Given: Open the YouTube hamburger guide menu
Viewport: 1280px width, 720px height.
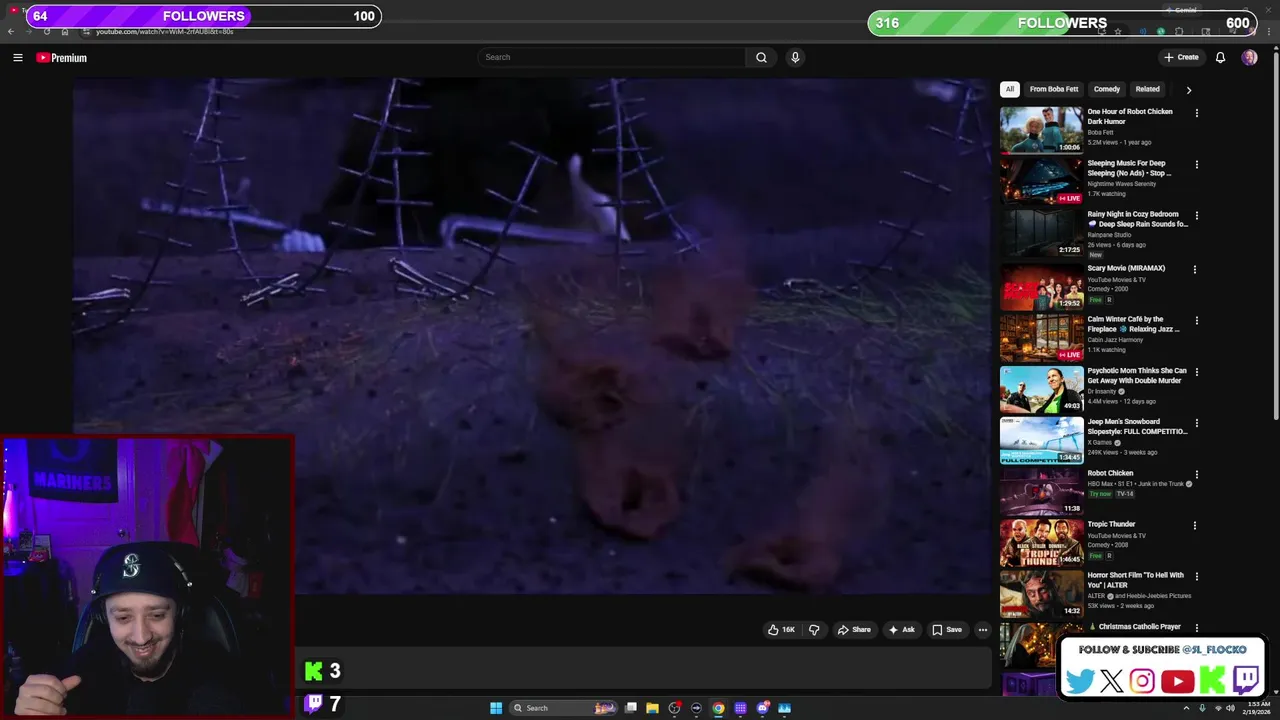Looking at the screenshot, I should (17, 58).
